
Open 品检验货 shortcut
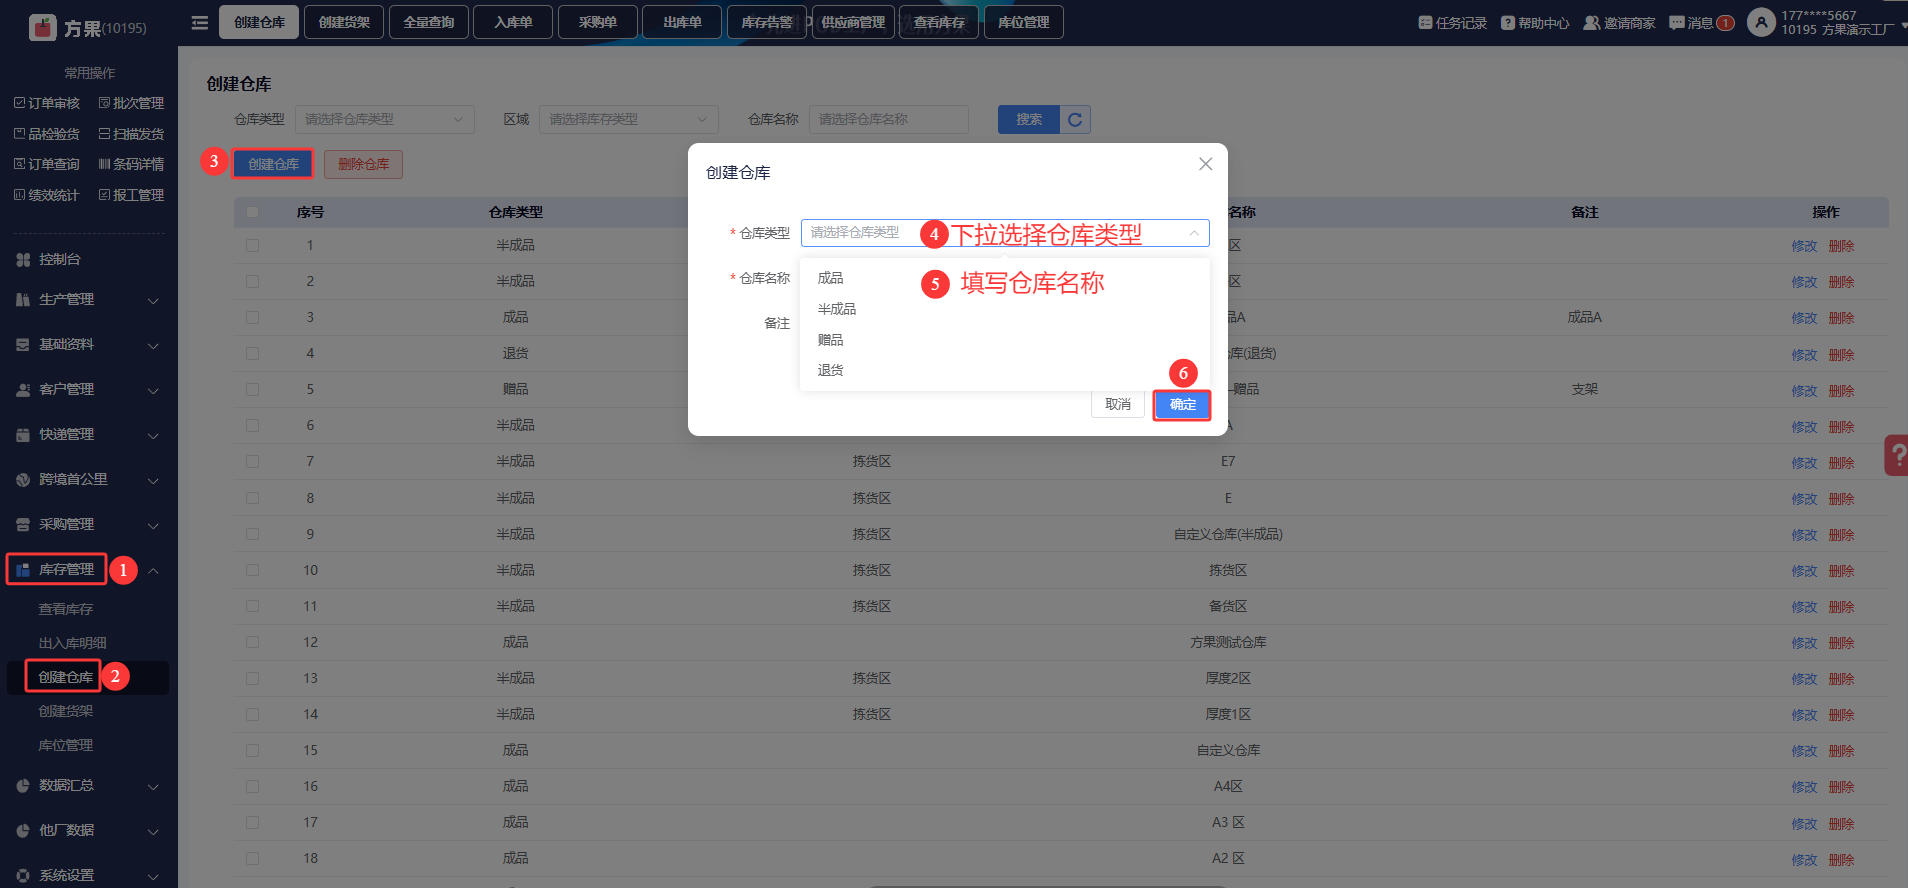47,134
